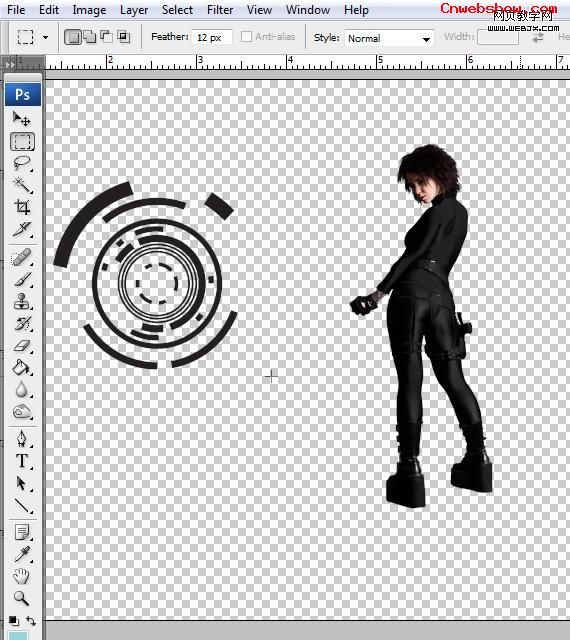The height and width of the screenshot is (640, 570).
Task: Click the Photoshop Ps logo
Action: point(23,94)
